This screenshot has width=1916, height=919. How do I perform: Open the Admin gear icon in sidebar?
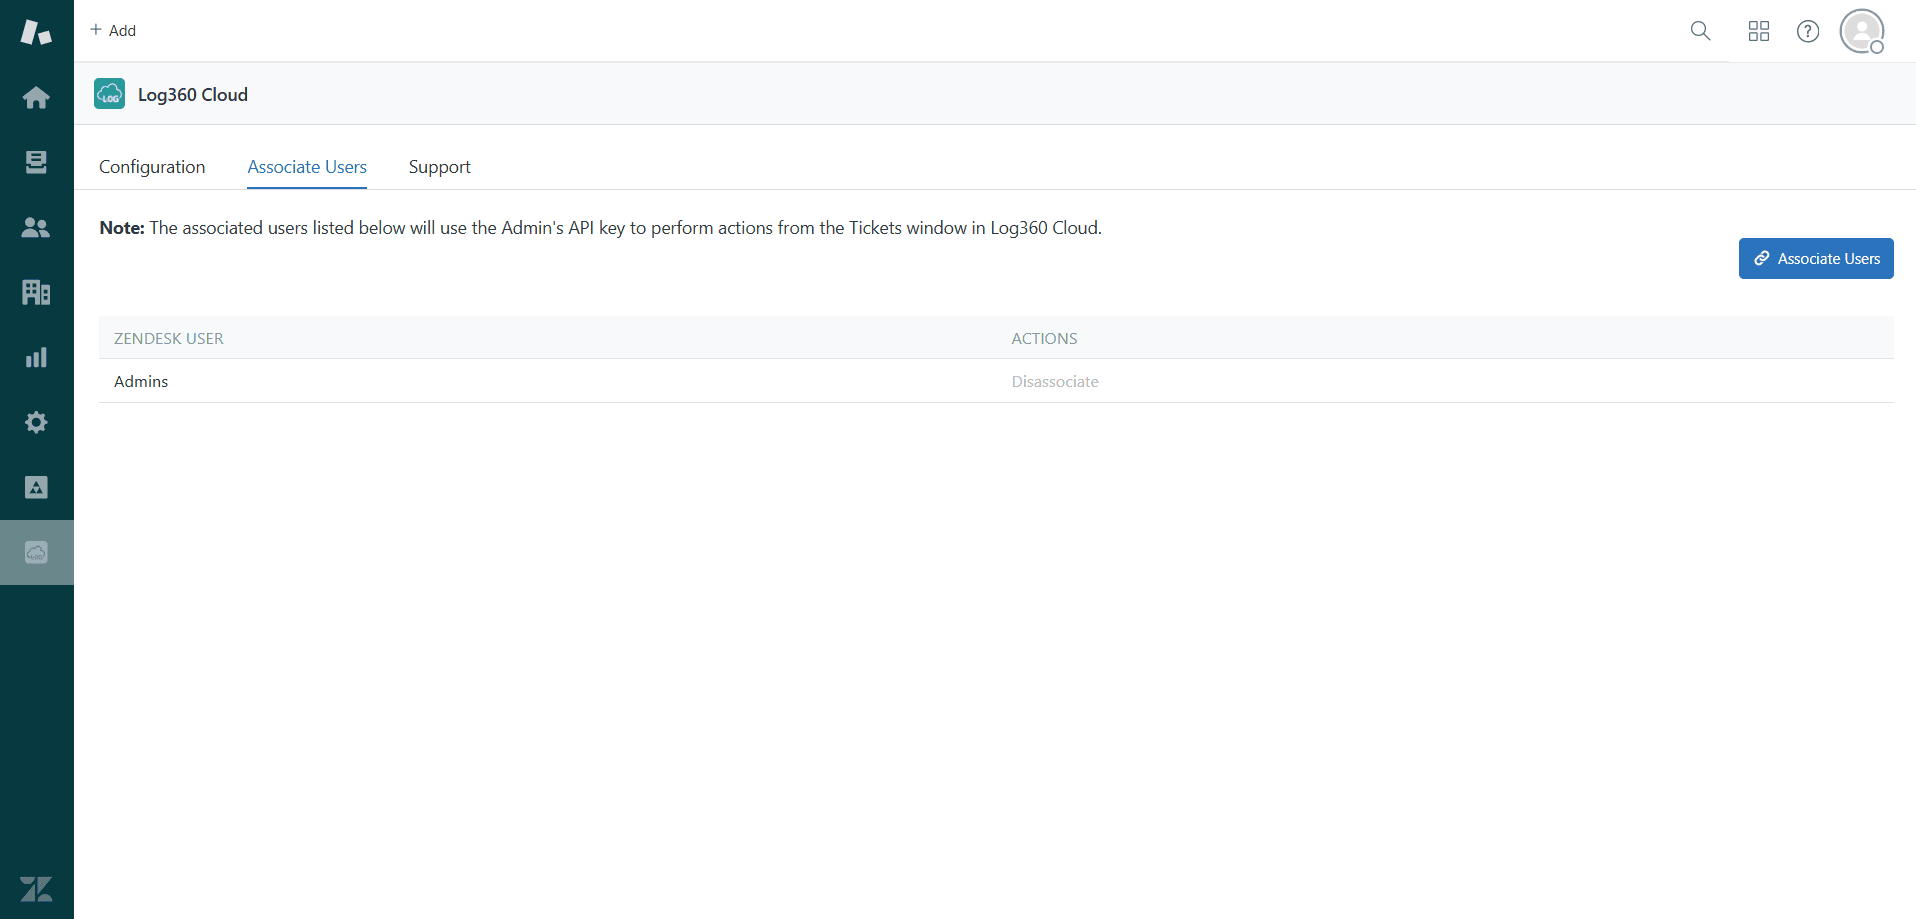click(x=36, y=422)
